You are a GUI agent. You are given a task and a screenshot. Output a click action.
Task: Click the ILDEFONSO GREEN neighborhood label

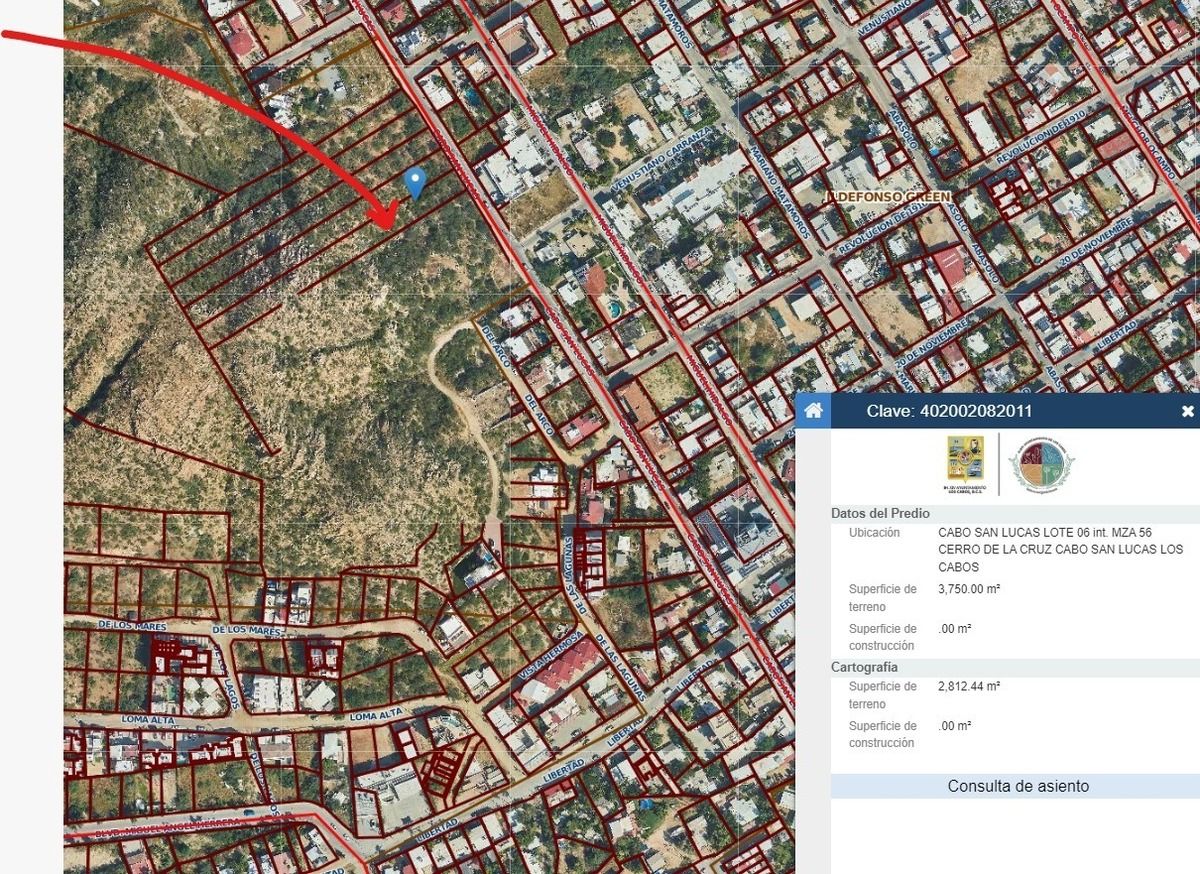(x=890, y=198)
